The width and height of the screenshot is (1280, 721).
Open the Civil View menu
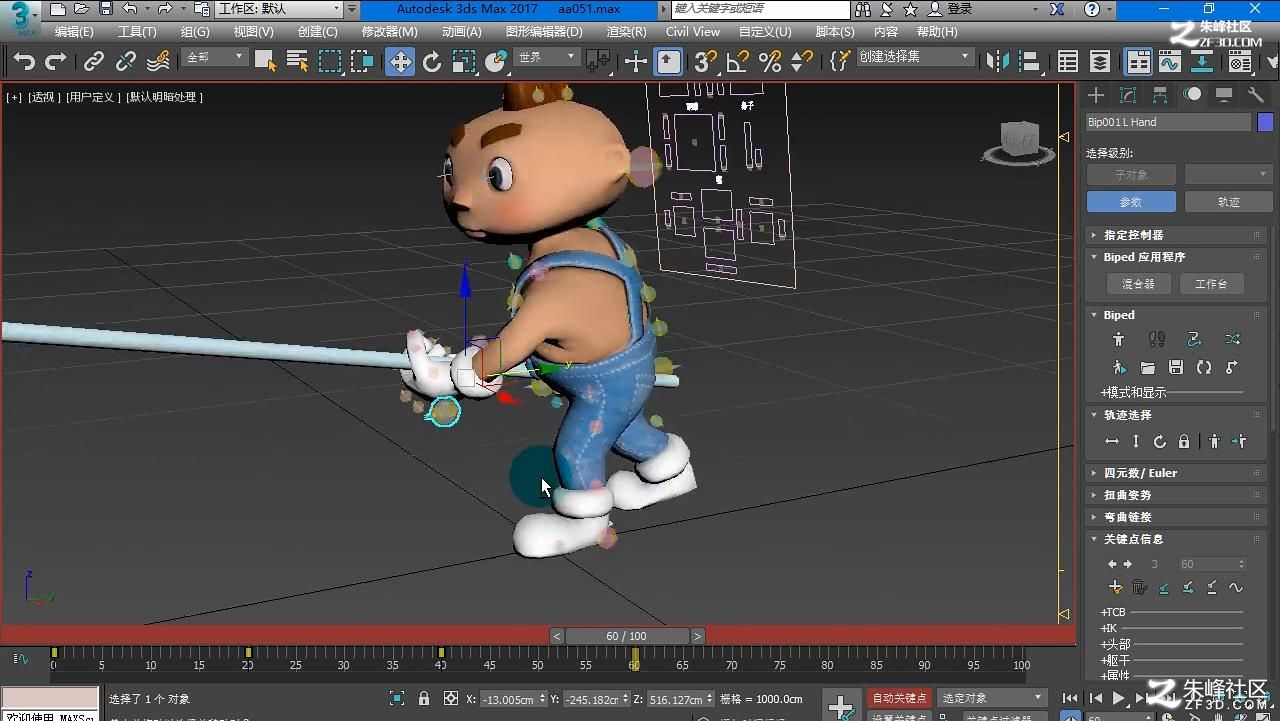693,32
